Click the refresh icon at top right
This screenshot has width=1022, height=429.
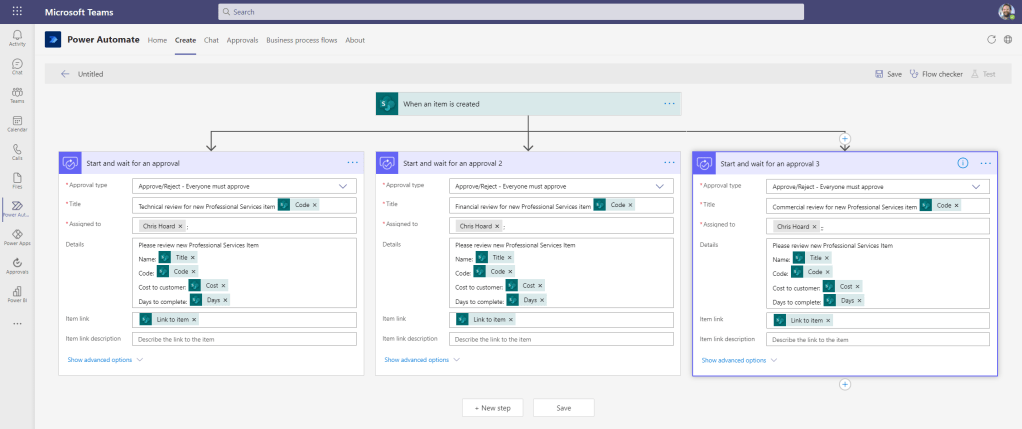click(x=991, y=40)
